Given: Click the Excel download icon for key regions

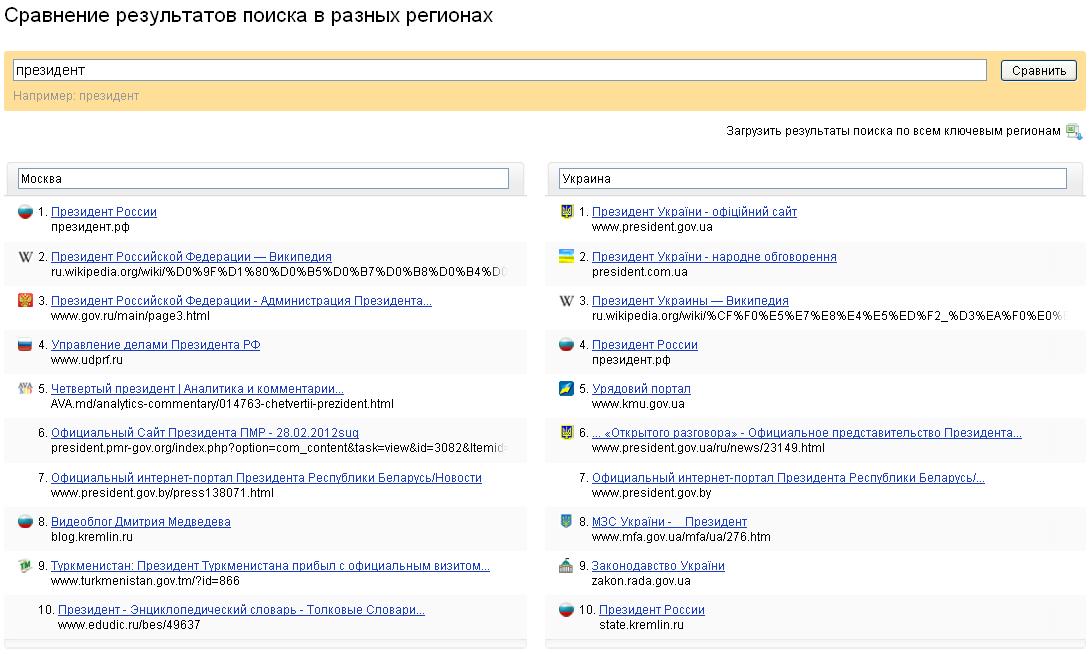Looking at the screenshot, I should point(1074,131).
